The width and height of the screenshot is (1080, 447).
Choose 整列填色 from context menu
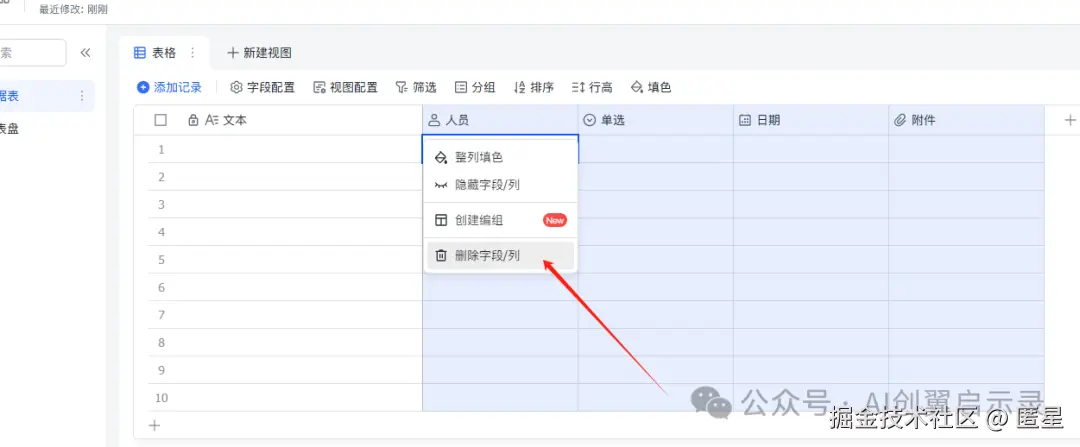[x=500, y=157]
